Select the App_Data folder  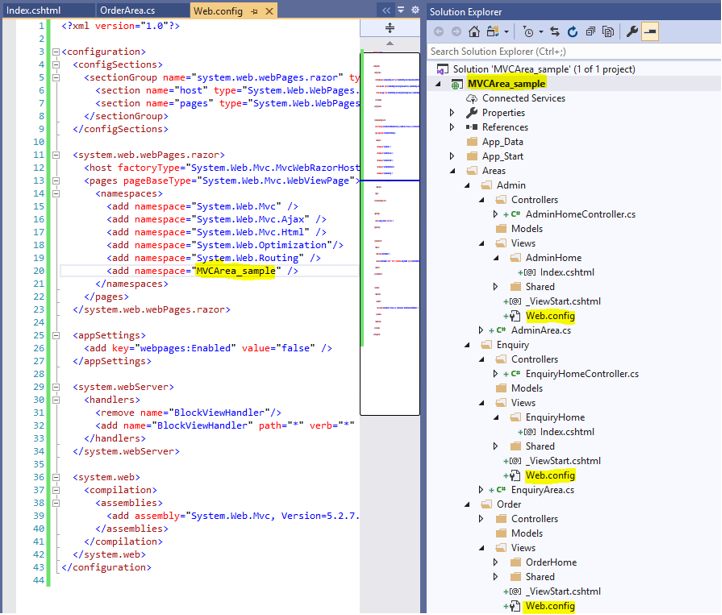[x=502, y=142]
